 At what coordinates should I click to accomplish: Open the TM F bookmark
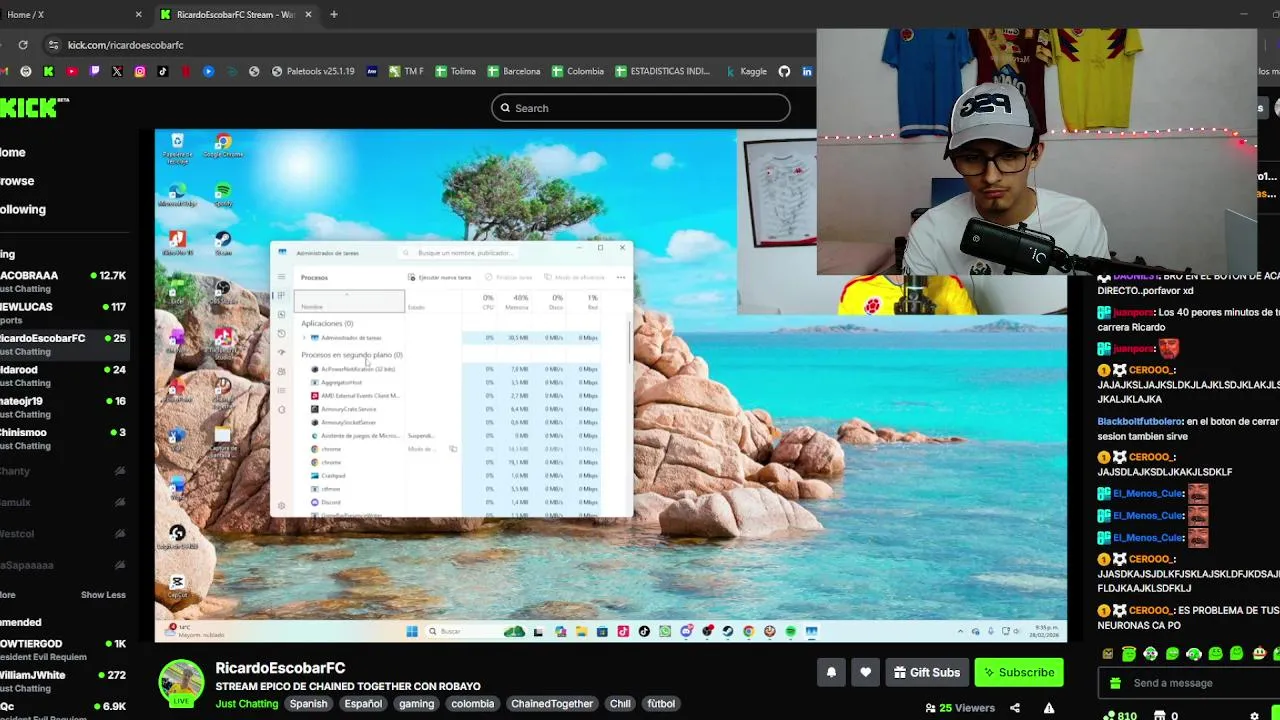click(407, 72)
